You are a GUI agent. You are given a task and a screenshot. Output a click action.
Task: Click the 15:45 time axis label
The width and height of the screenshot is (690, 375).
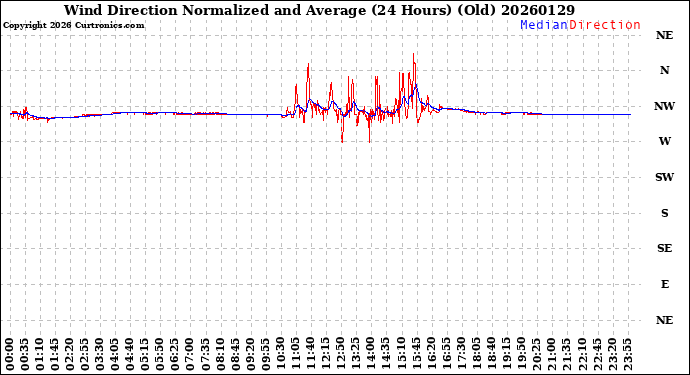[416, 355]
